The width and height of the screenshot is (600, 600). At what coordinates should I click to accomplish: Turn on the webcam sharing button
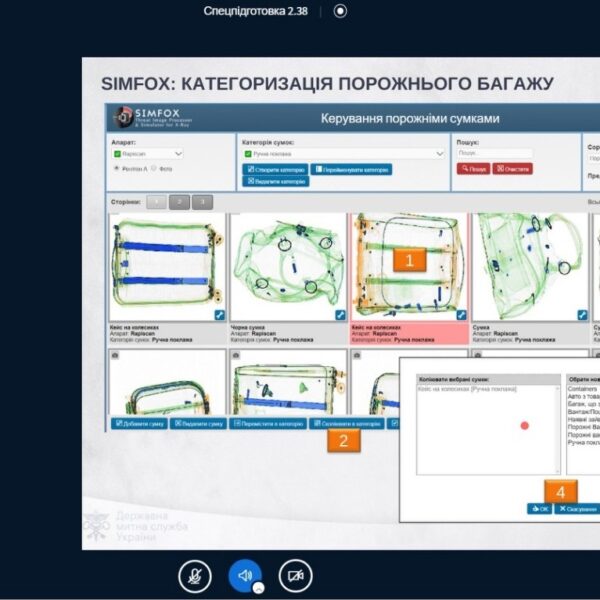tap(295, 576)
